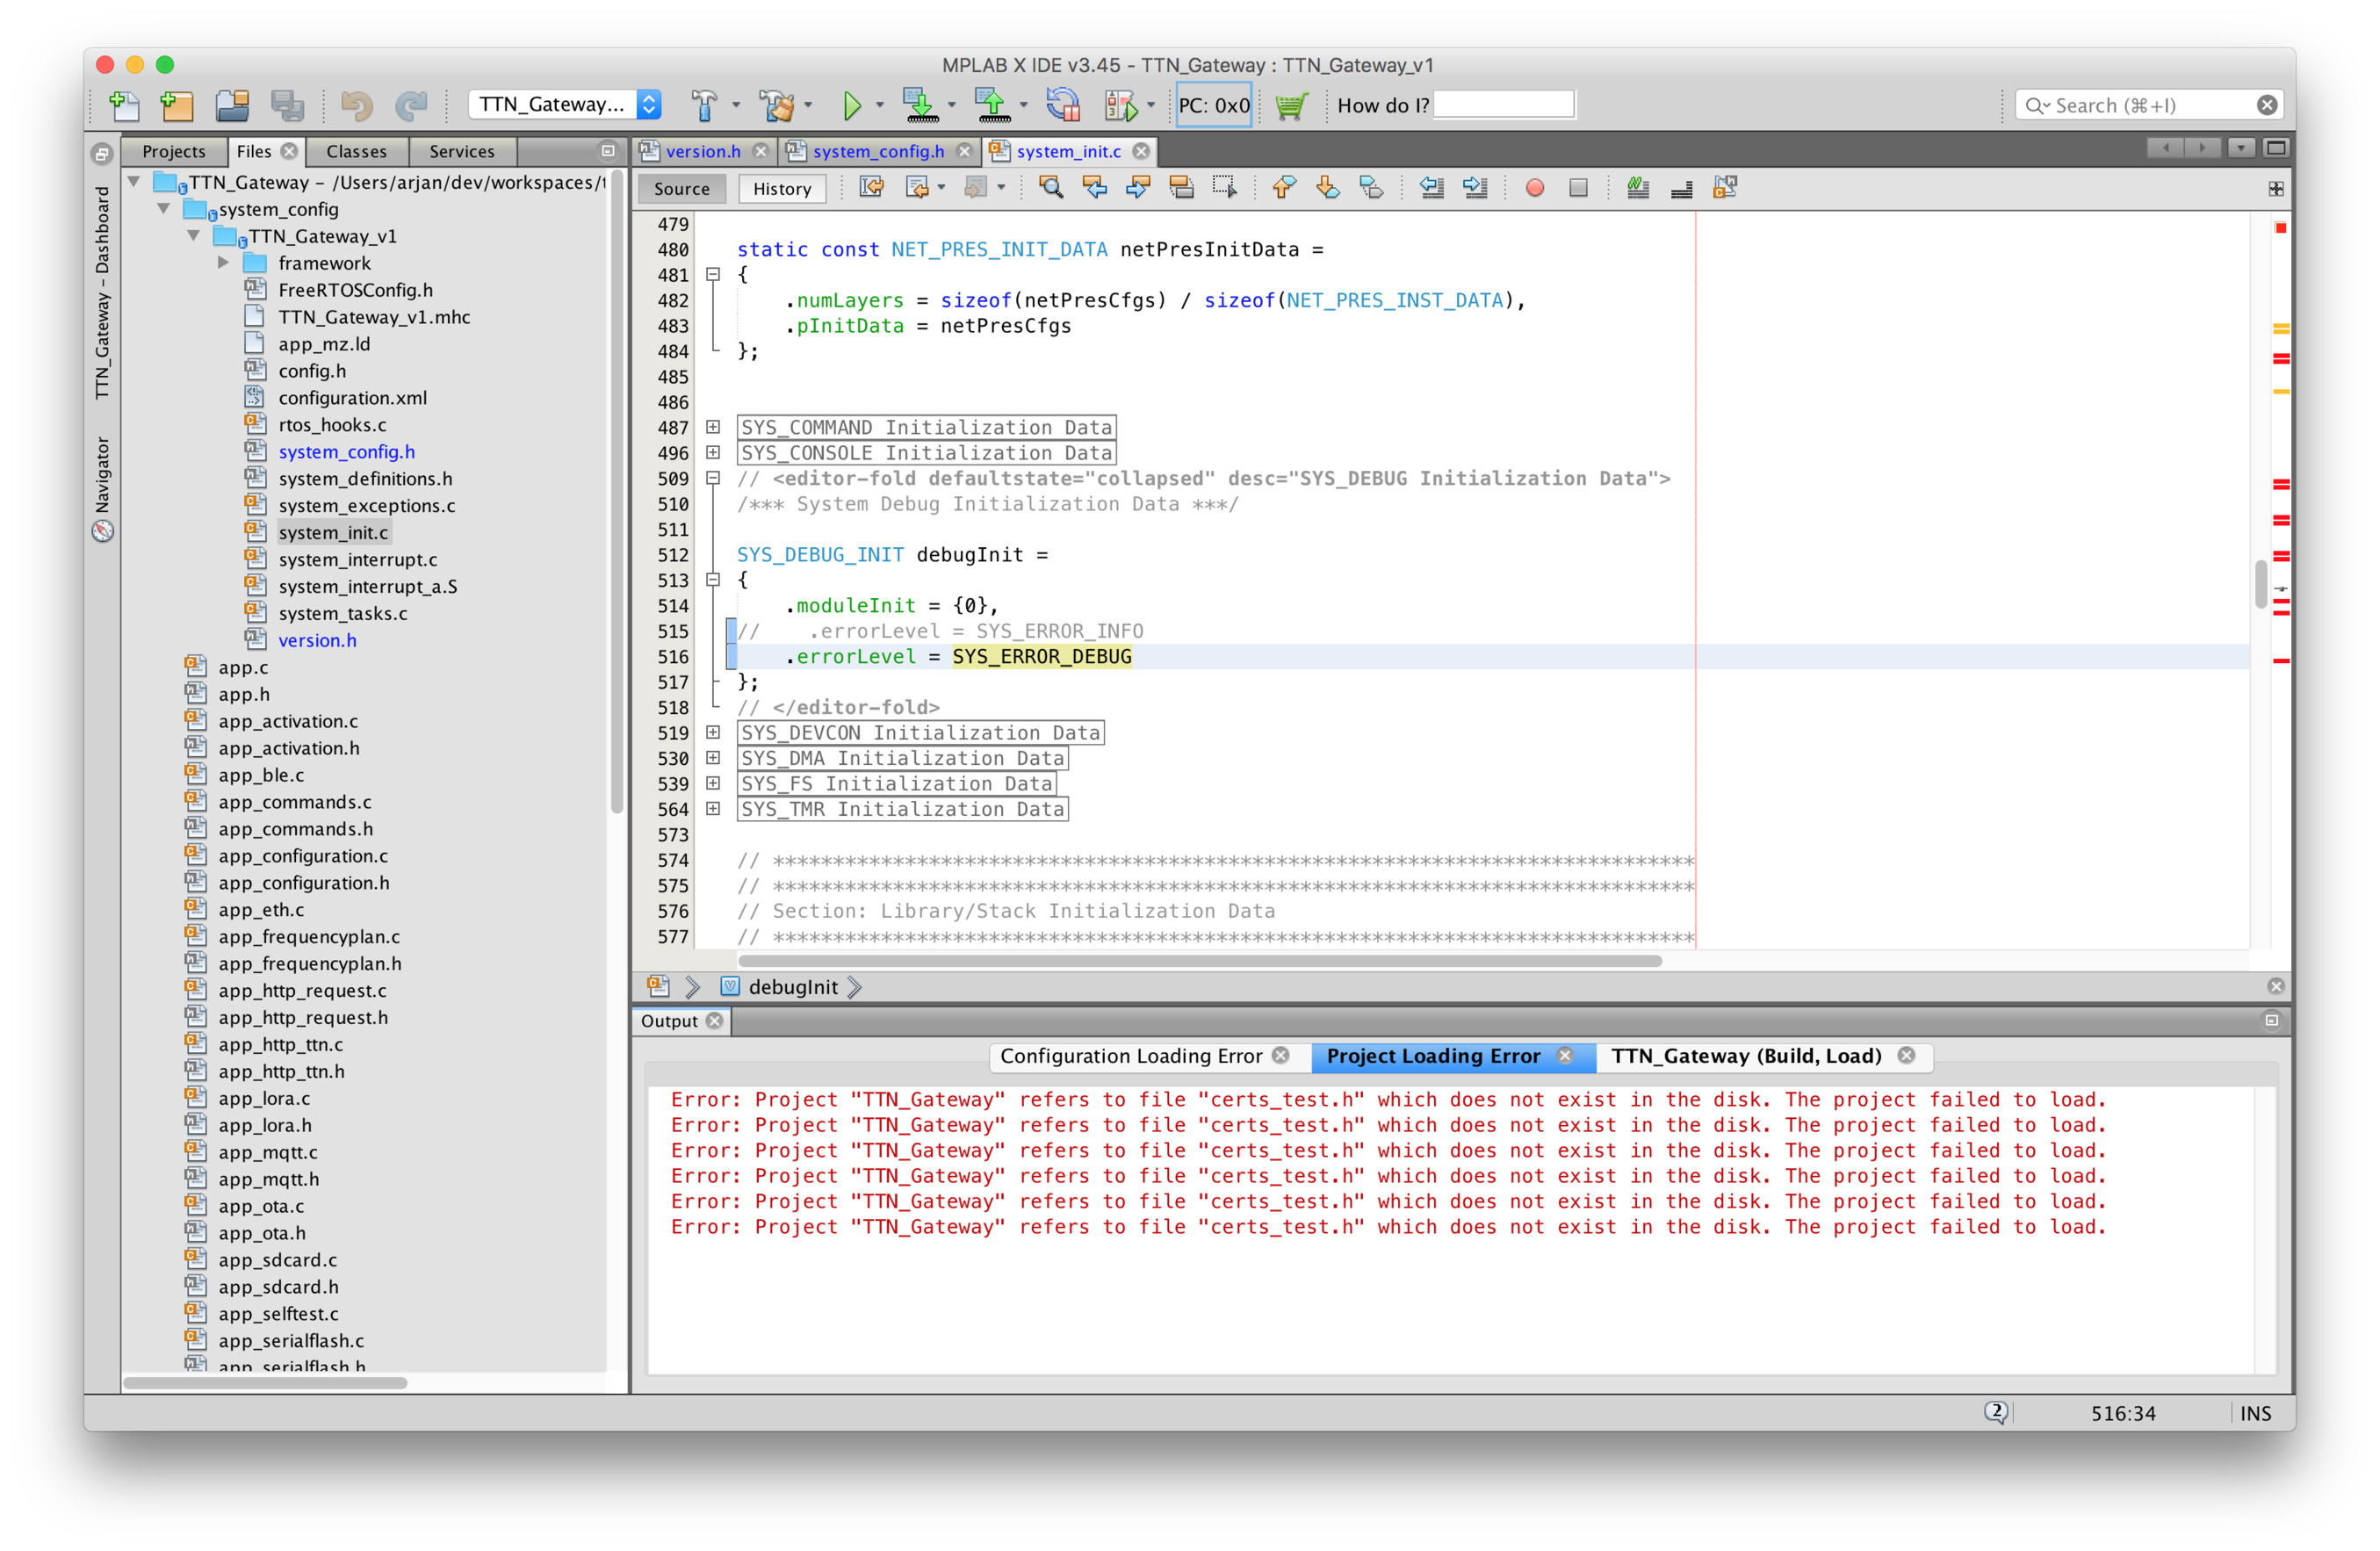
Task: Click the Hold in Reset icon
Action: click(1063, 105)
